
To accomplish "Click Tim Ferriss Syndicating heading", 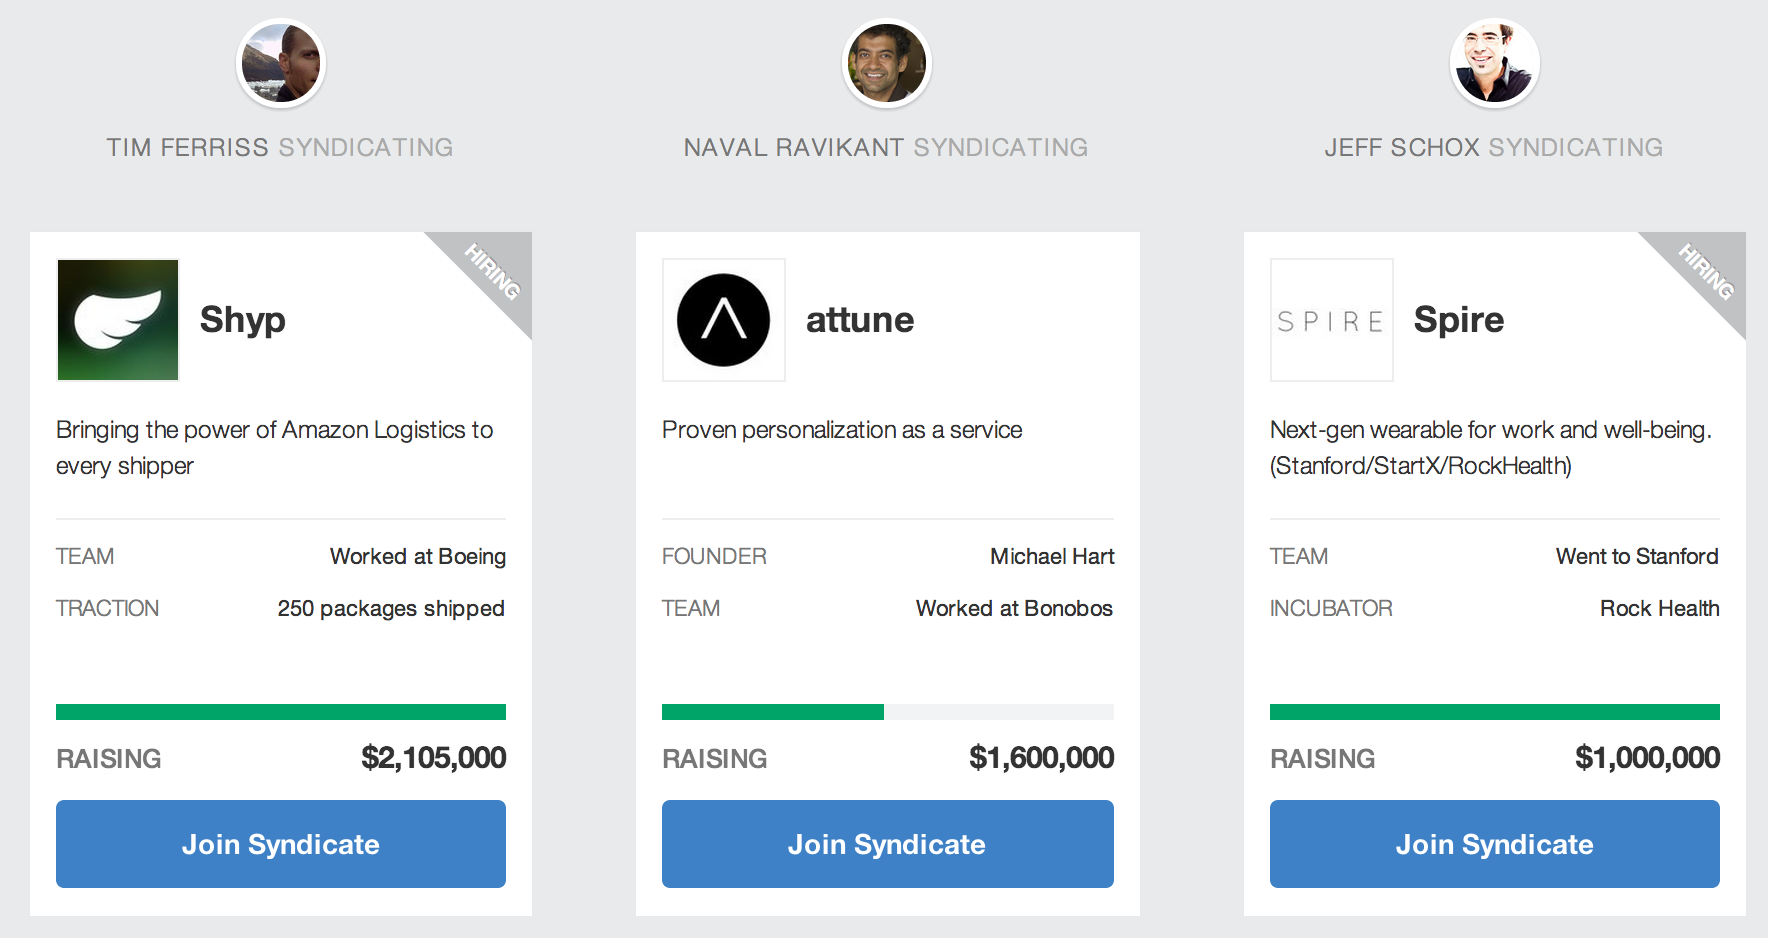I will pos(280,147).
